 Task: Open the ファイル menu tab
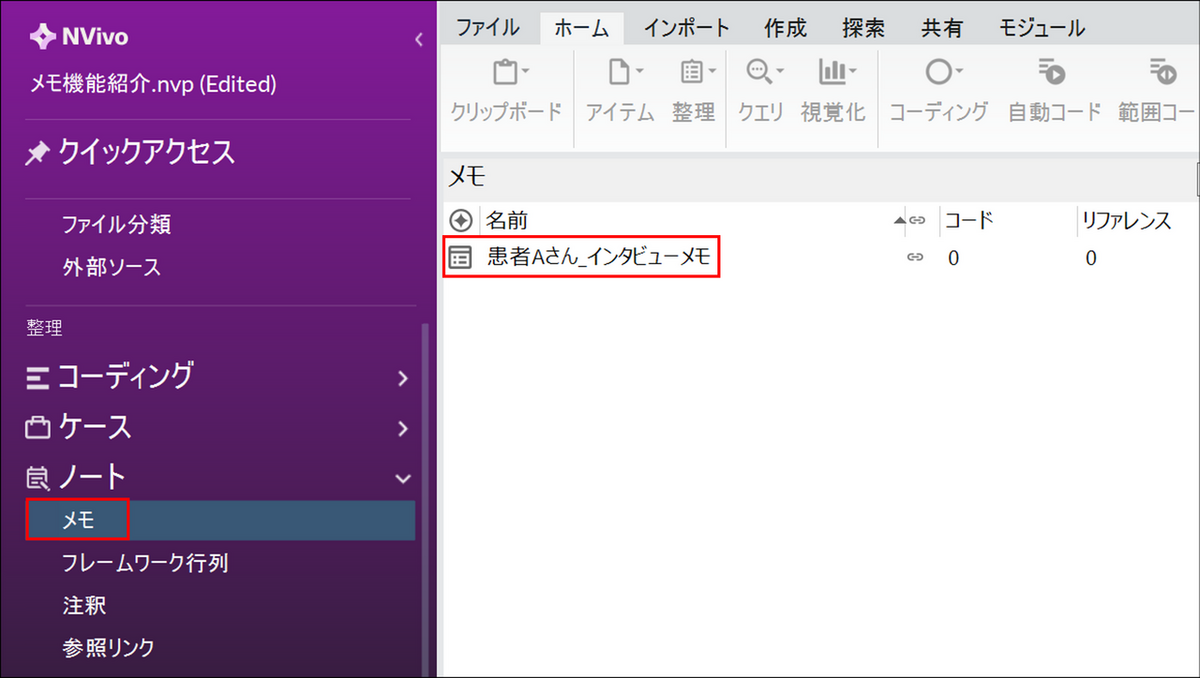(487, 28)
